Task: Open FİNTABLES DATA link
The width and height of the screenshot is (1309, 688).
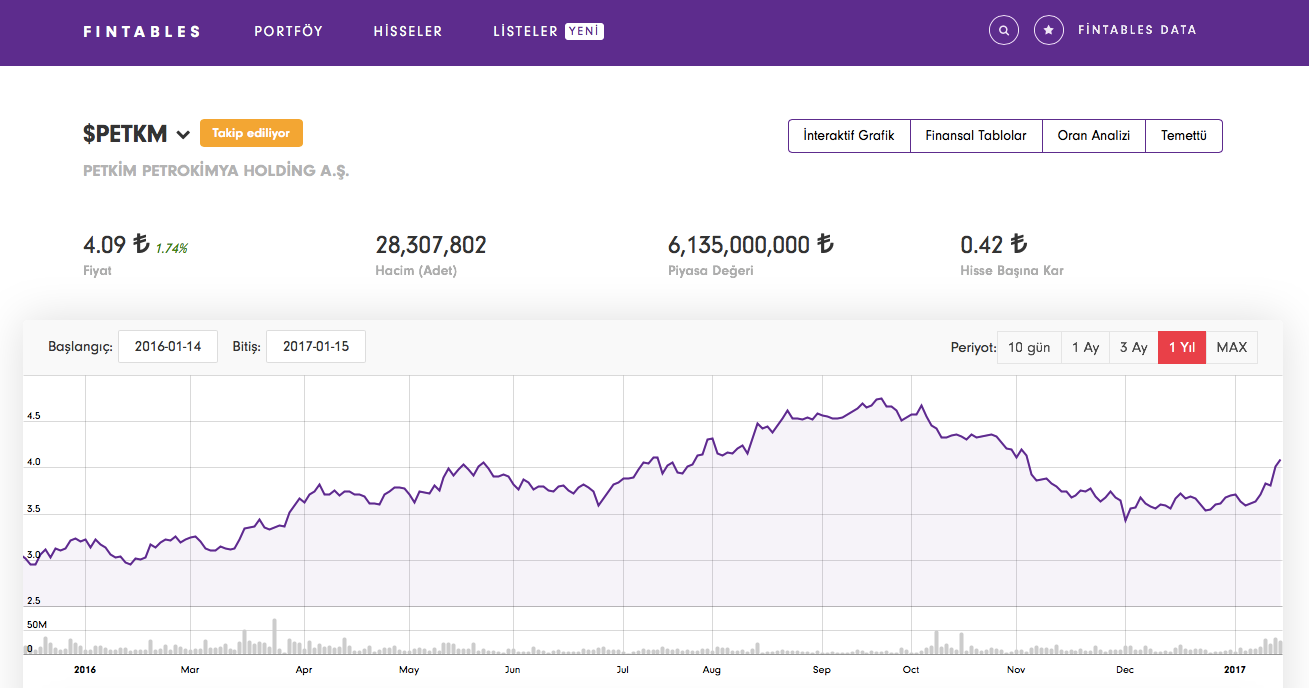Action: tap(1137, 30)
